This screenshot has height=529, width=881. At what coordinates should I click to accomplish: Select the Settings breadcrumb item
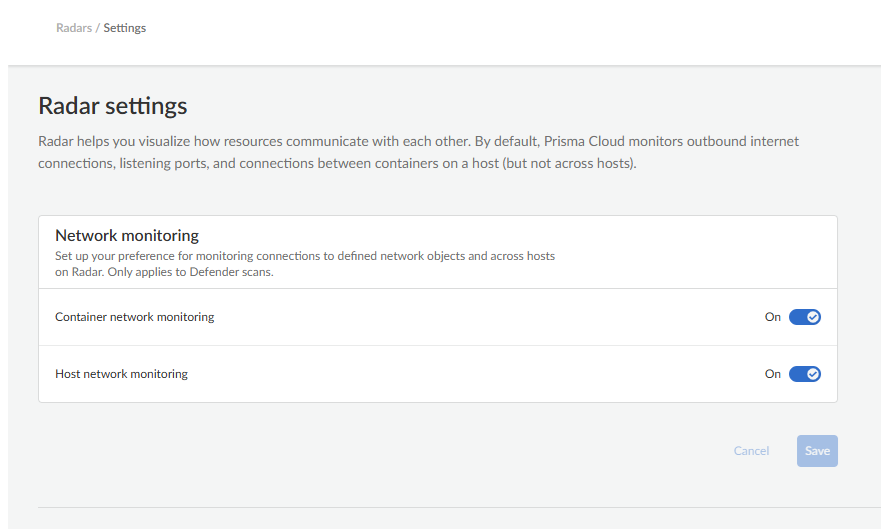(x=125, y=28)
